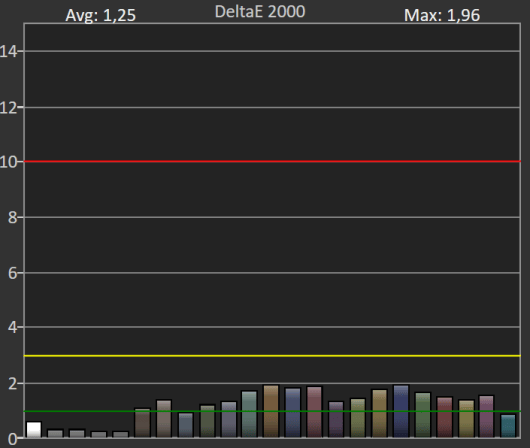This screenshot has height=448, width=530.
Task: Click the magenta-purple bar near right end
Action: (x=486, y=417)
